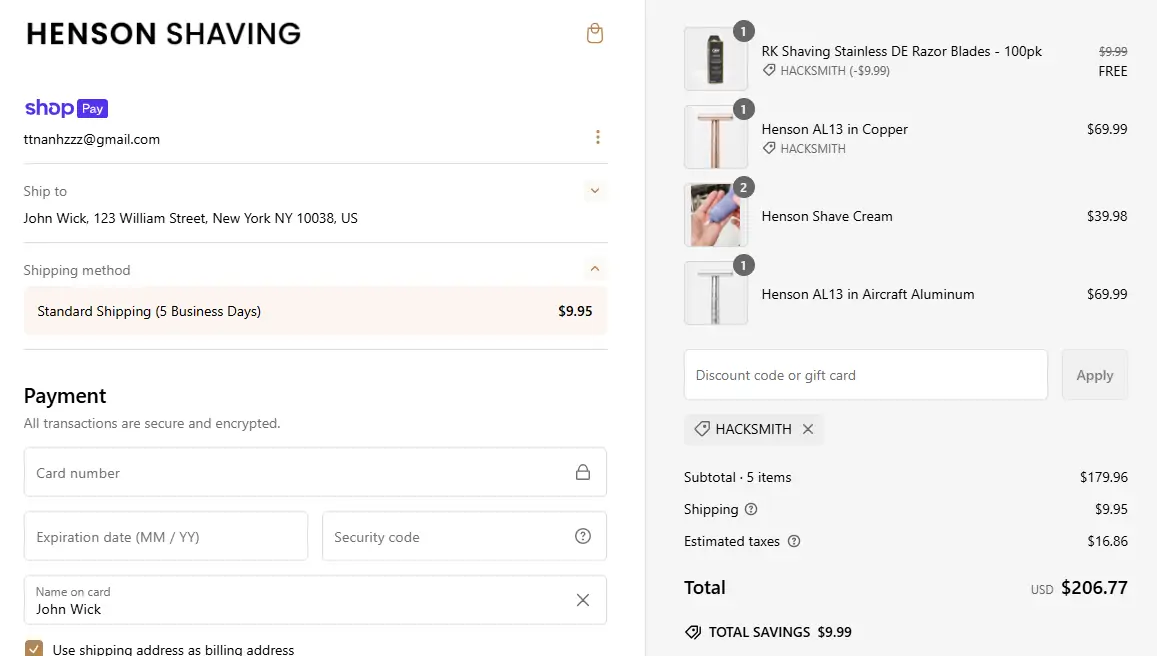Click the help icon next to Security code
Viewport: 1157px width, 656px height.
pos(583,536)
